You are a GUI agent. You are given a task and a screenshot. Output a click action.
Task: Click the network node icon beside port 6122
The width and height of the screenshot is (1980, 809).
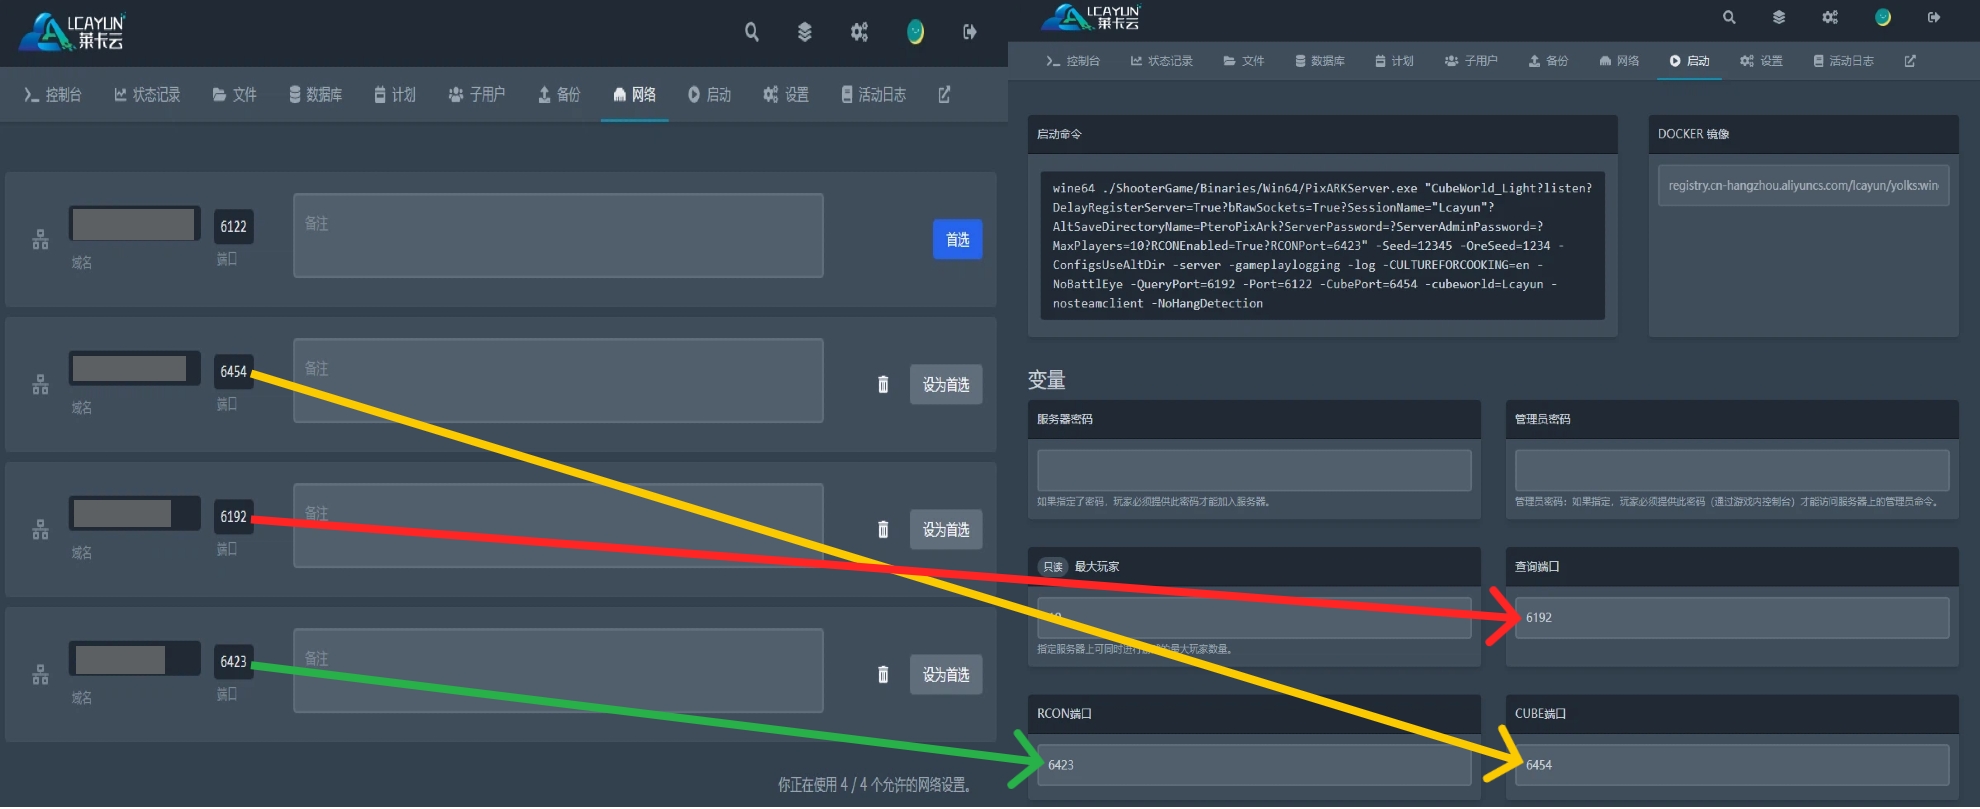click(40, 240)
